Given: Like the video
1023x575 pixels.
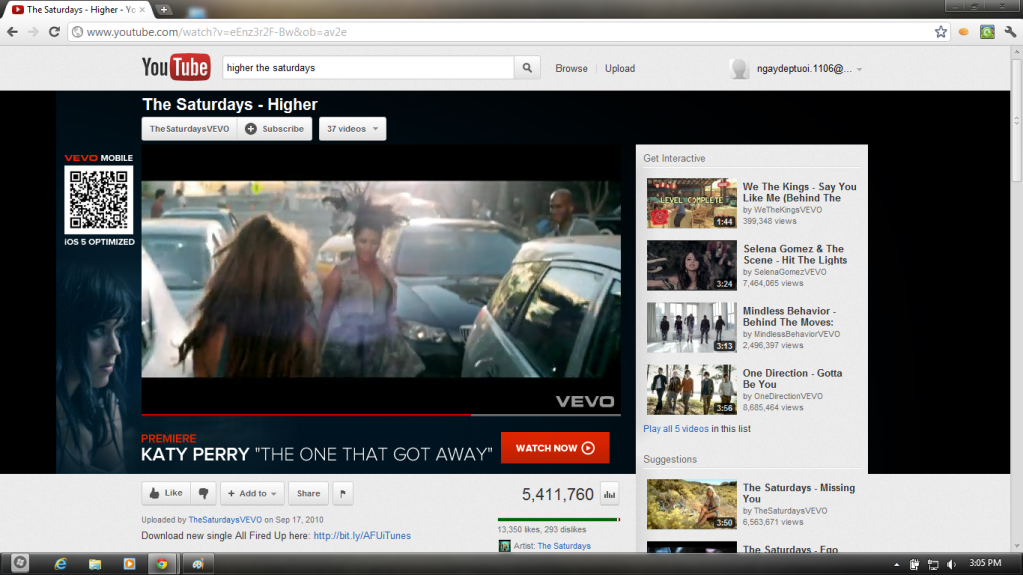Looking at the screenshot, I should click(x=166, y=493).
